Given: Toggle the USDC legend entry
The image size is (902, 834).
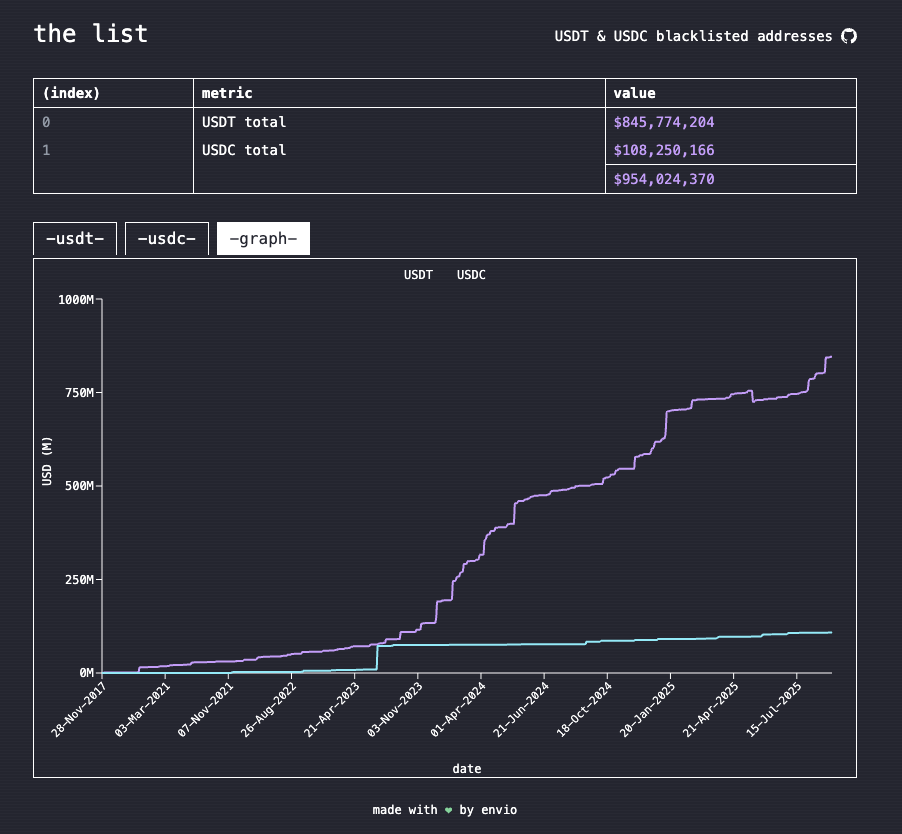Looking at the screenshot, I should pos(471,275).
